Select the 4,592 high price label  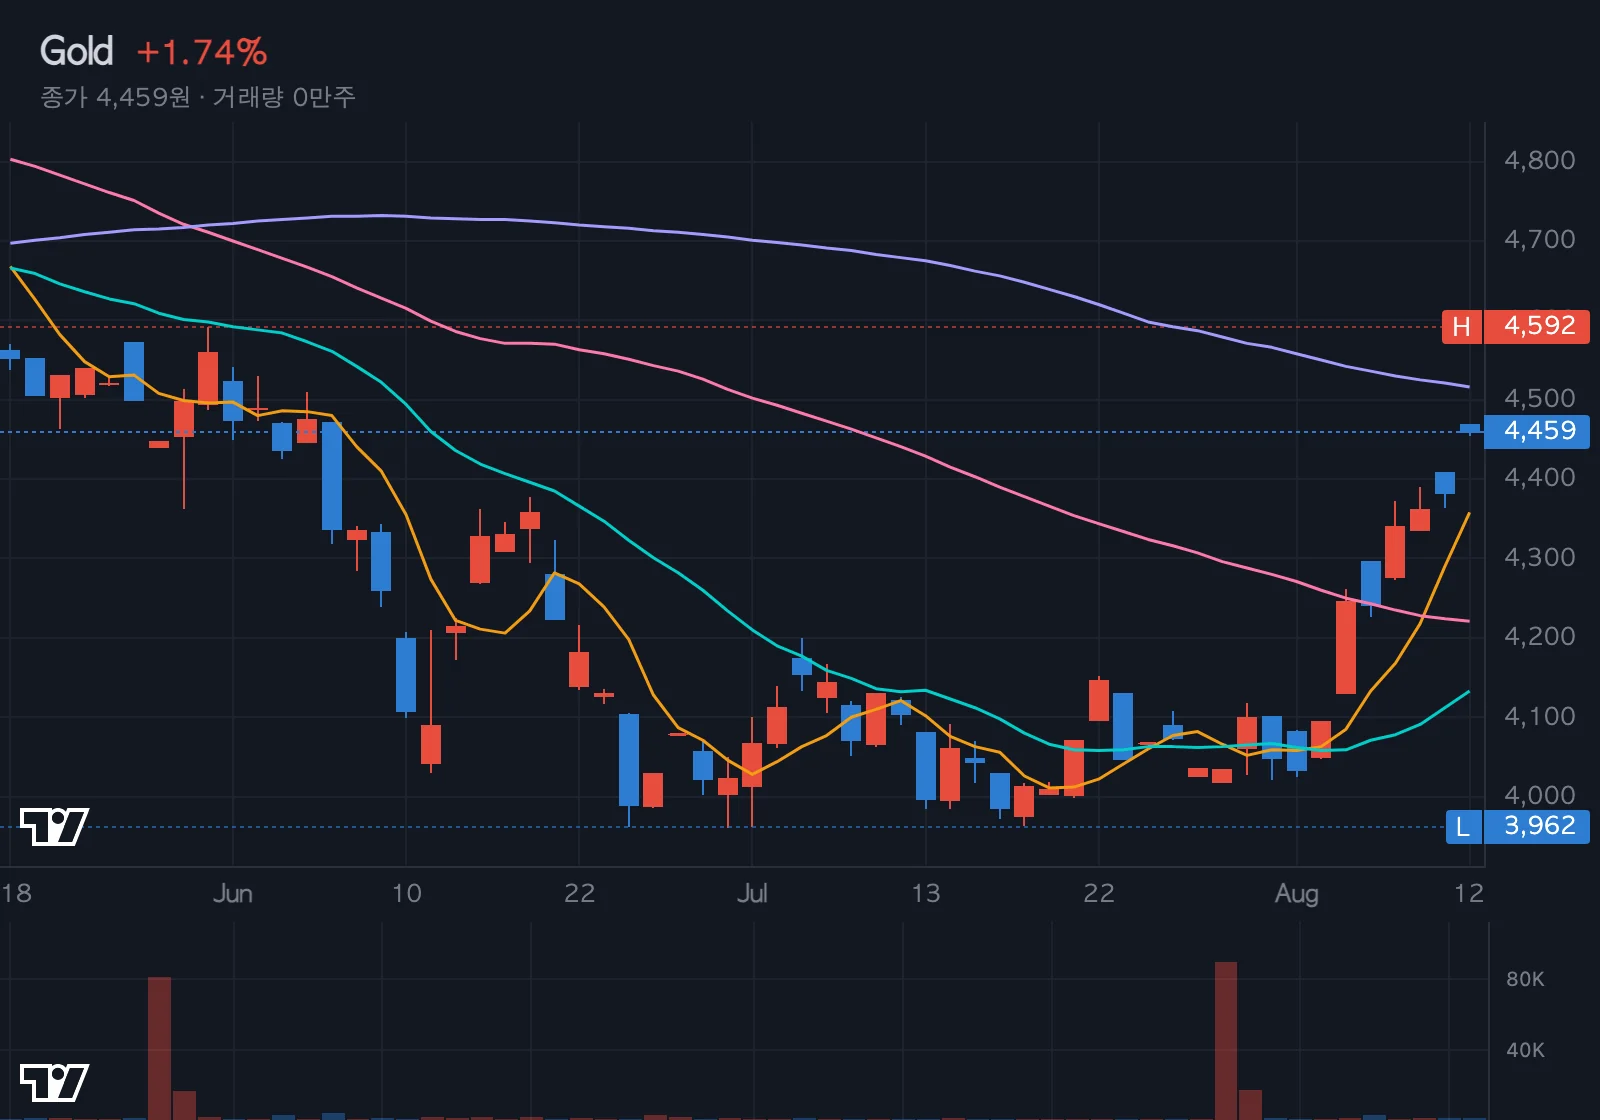click(1537, 326)
